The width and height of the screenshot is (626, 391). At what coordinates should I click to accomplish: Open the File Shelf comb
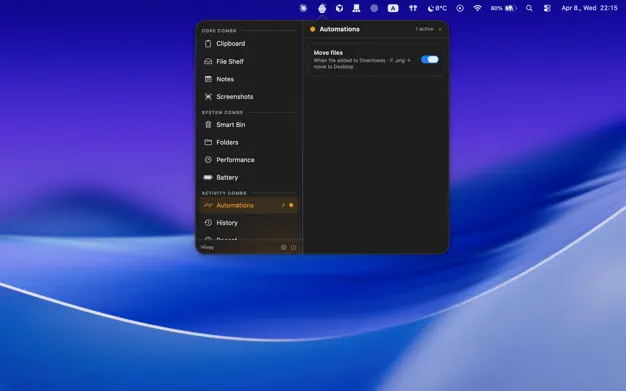[x=248, y=62]
